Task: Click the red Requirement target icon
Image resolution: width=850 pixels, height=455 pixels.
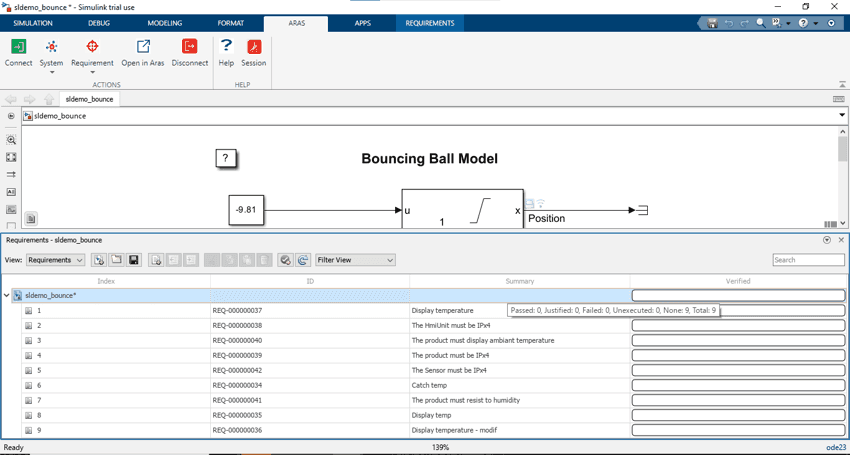Action: [92, 47]
